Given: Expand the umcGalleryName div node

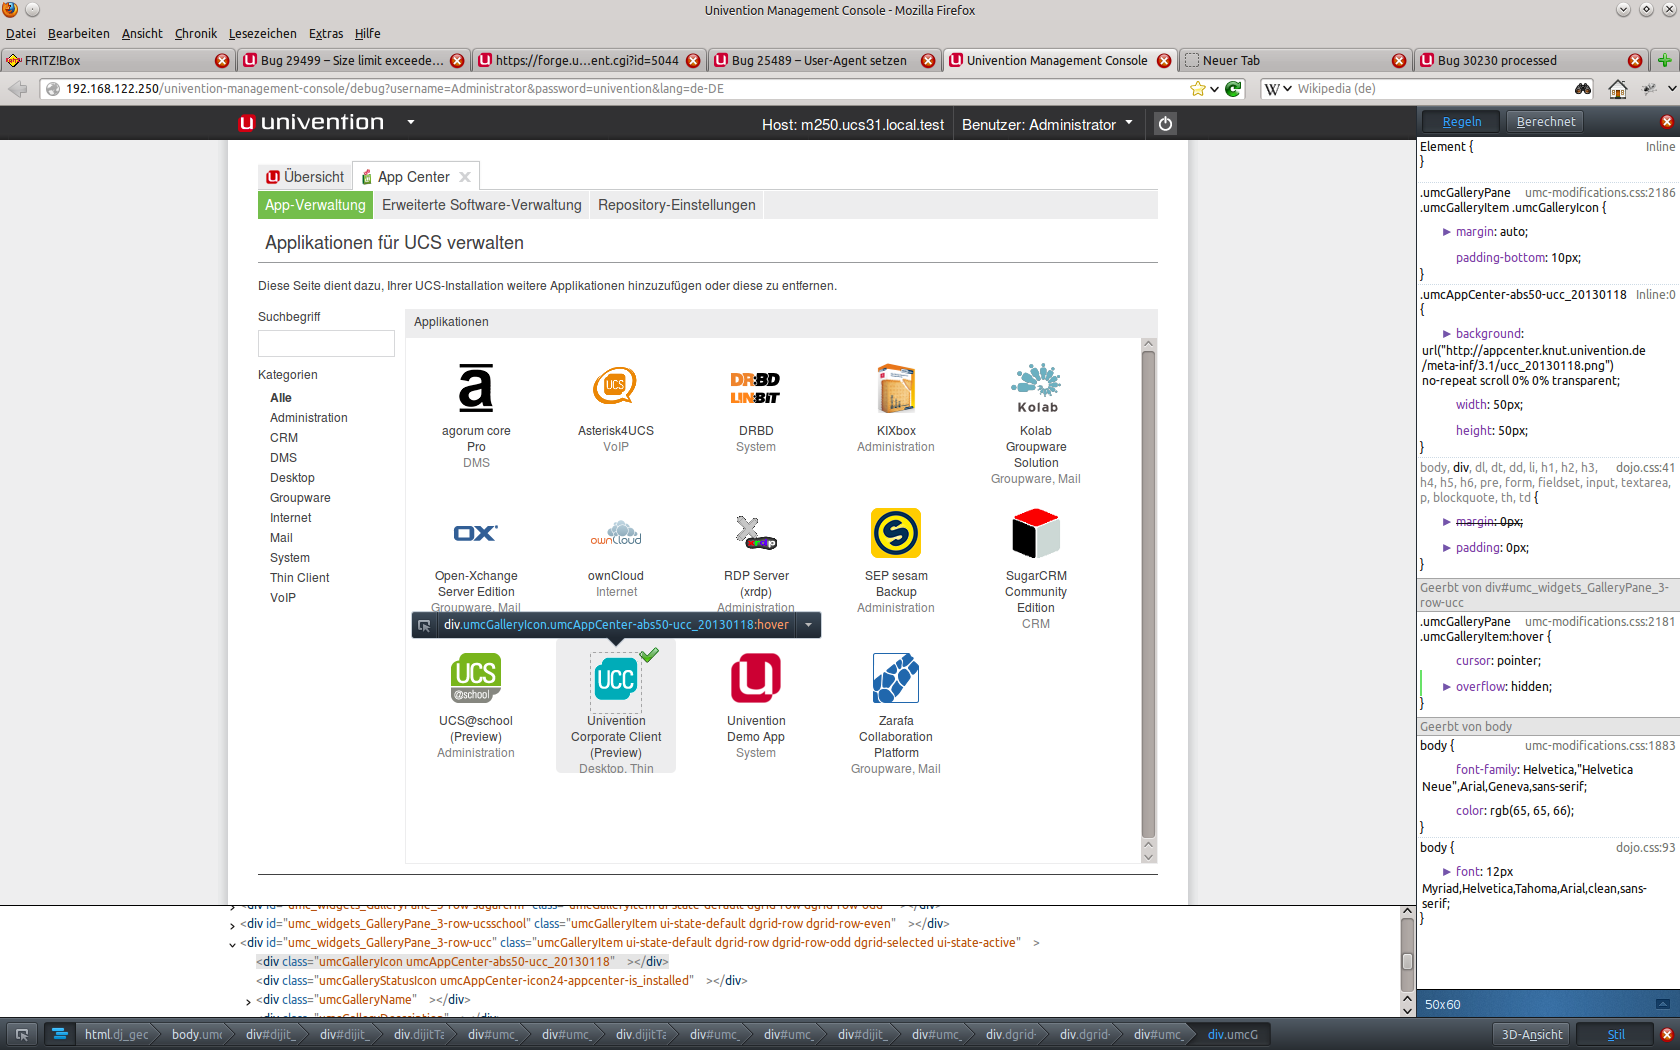Looking at the screenshot, I should 248,1001.
